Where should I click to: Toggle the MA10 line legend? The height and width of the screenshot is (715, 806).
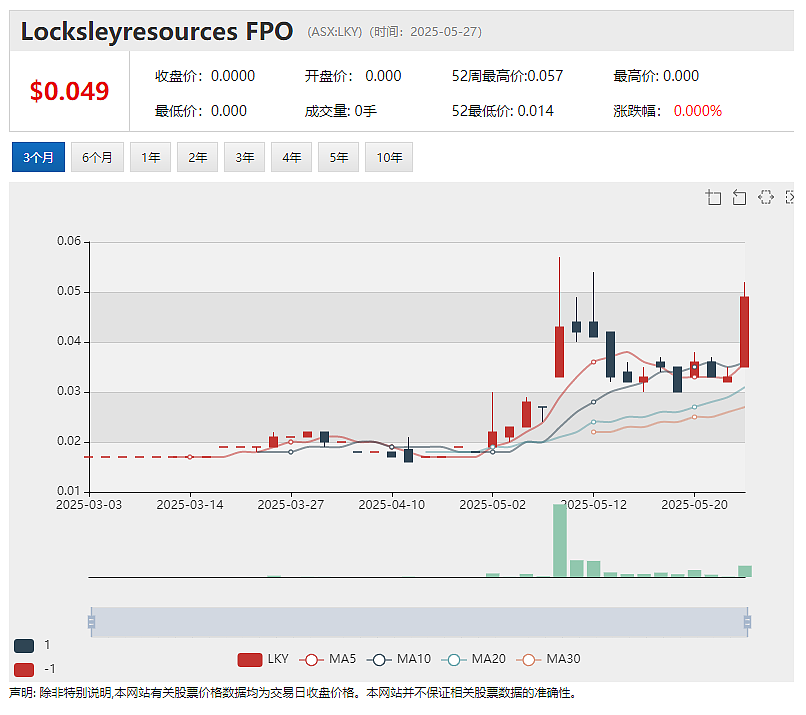(x=399, y=659)
